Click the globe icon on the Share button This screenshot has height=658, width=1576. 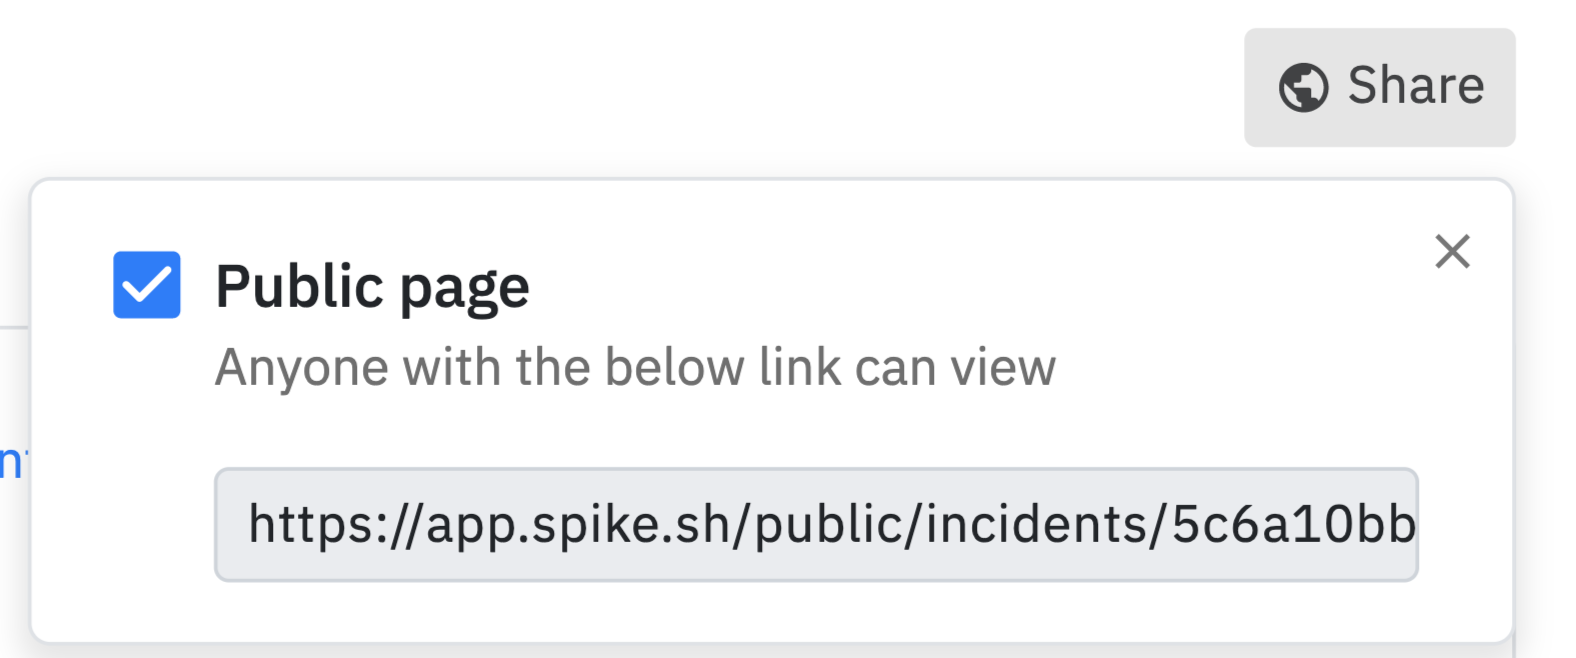[x=1303, y=87]
